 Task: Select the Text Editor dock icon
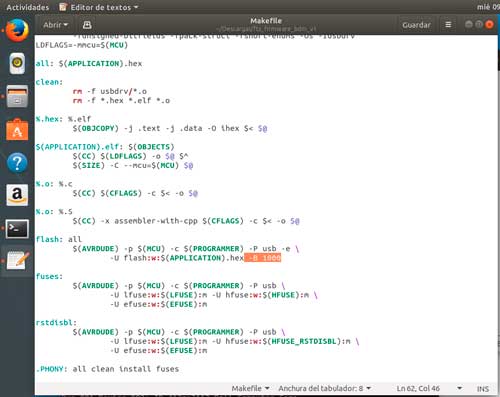click(17, 261)
